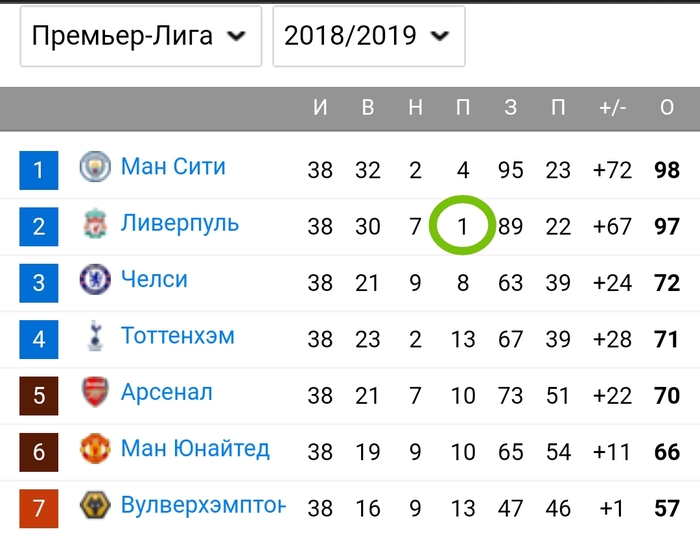Click the Liverpool club crest
Viewport: 700px width, 536px height.
tap(95, 223)
